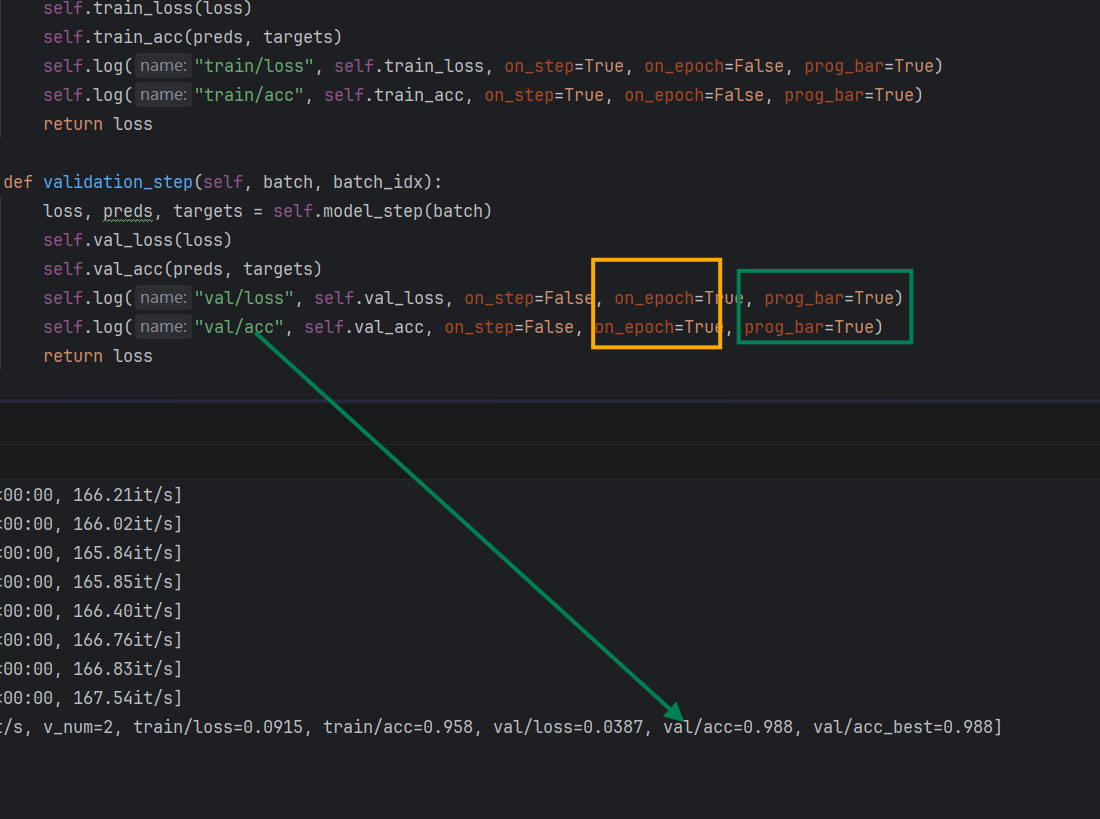Click the "train/acc" string in the code

point(249,95)
